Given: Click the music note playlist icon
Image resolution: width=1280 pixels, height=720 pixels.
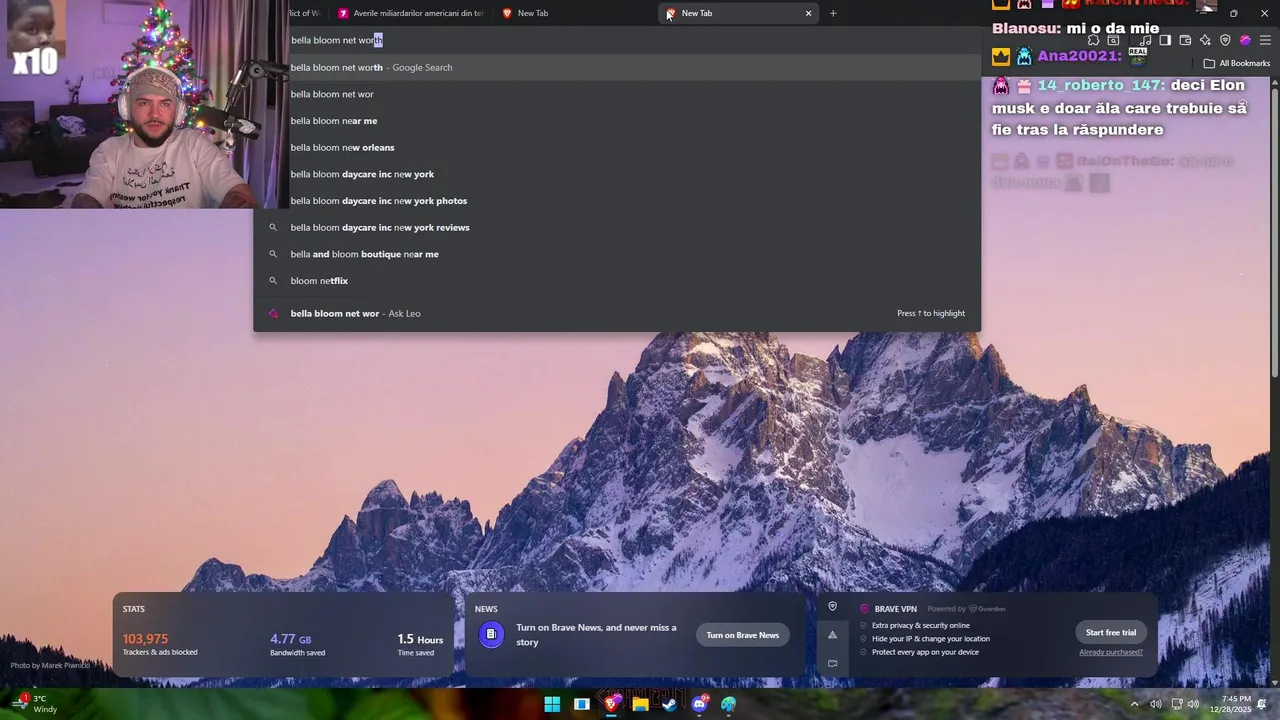Looking at the screenshot, I should [1146, 40].
